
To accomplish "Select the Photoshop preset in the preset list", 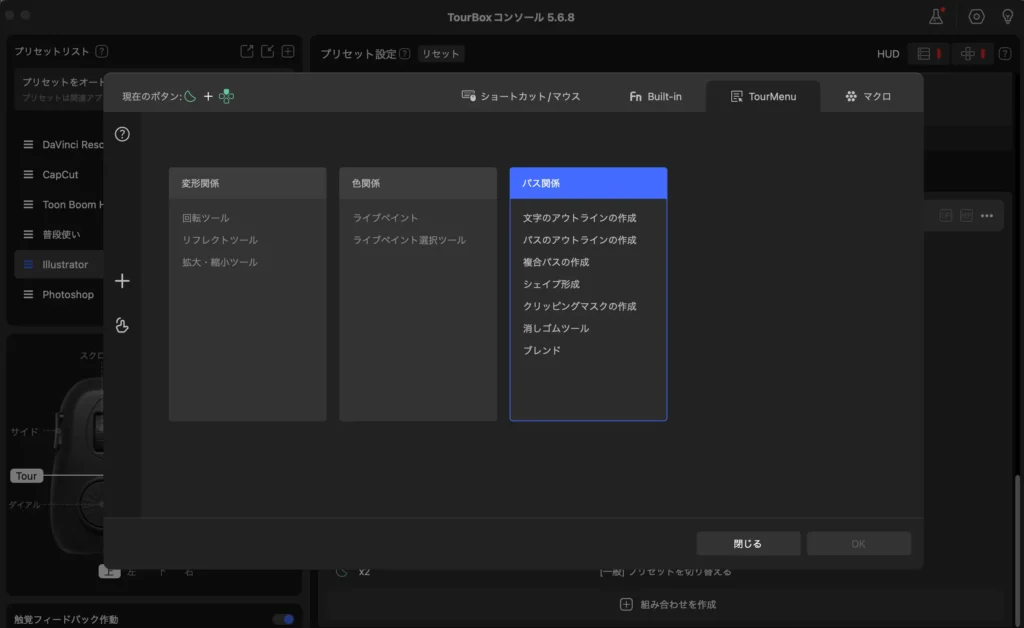I will tap(66, 294).
